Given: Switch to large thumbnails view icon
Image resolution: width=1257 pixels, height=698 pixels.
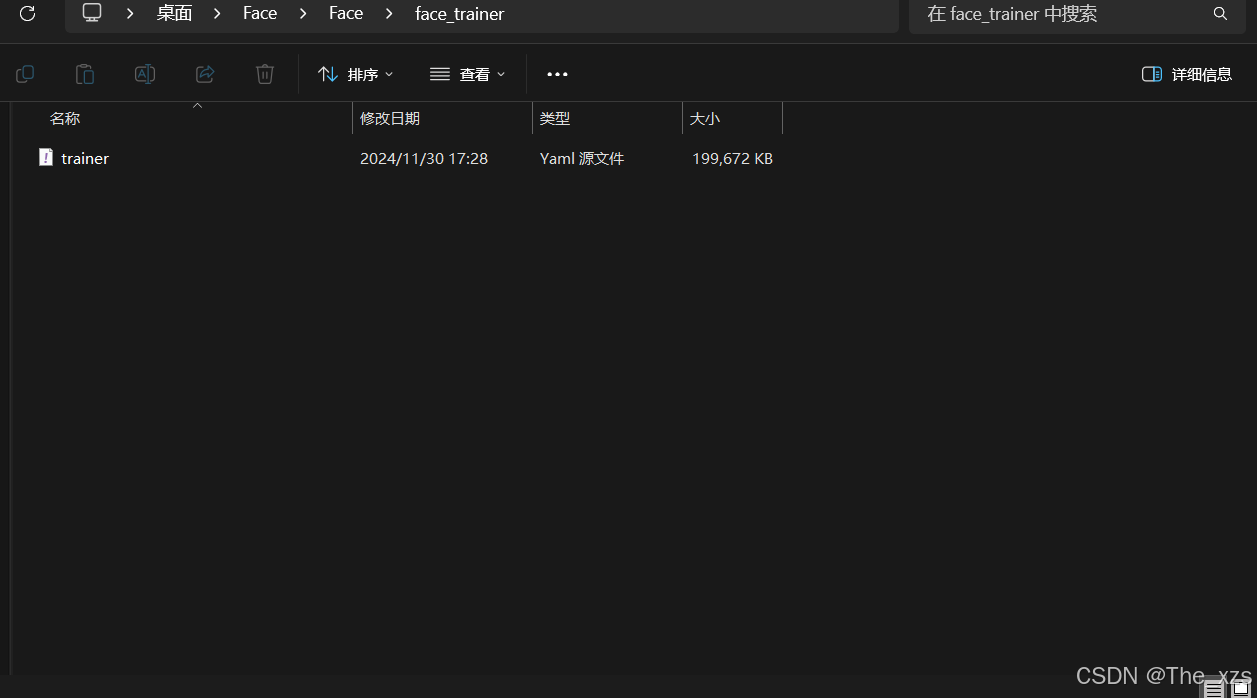Looking at the screenshot, I should click(1241, 688).
